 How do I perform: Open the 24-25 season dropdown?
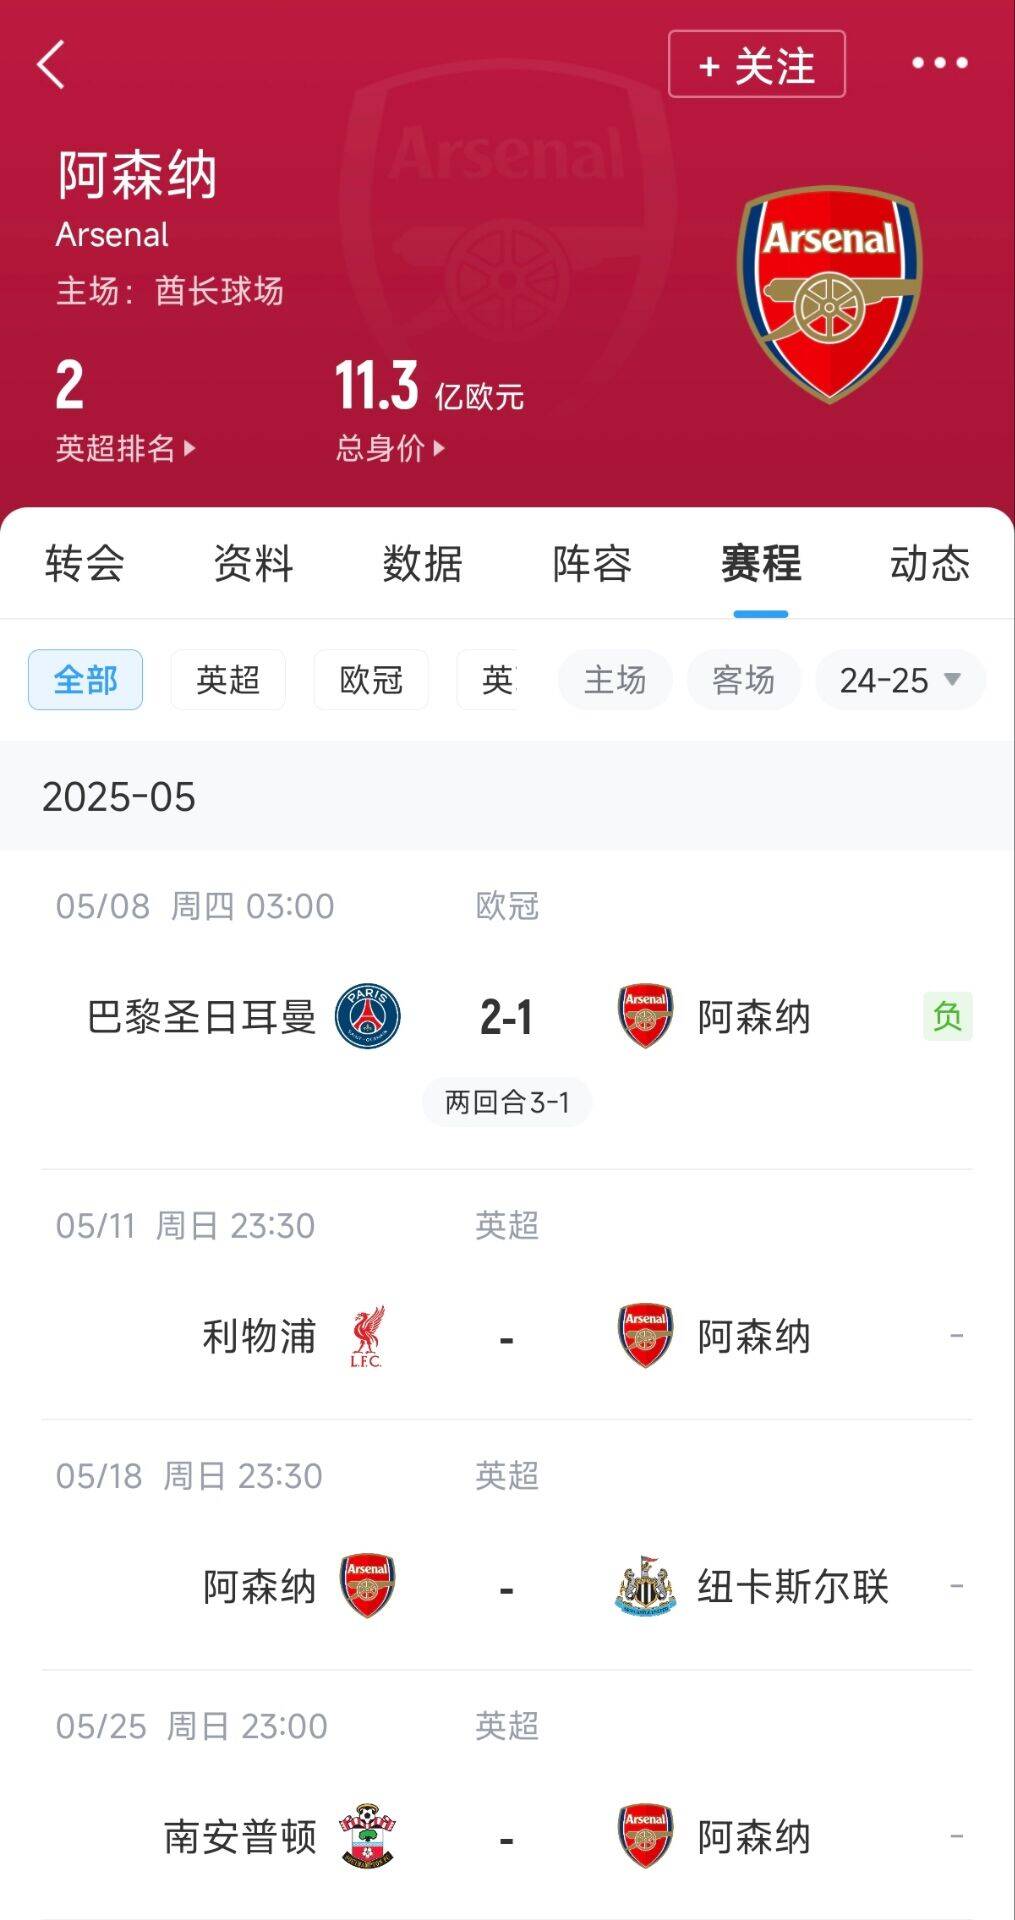900,680
